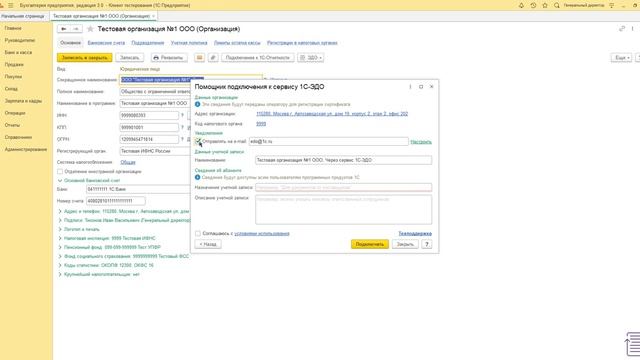Screen dimensions: 640x360
Task: Open the dialog's kebab options menu
Action: pos(410,87)
